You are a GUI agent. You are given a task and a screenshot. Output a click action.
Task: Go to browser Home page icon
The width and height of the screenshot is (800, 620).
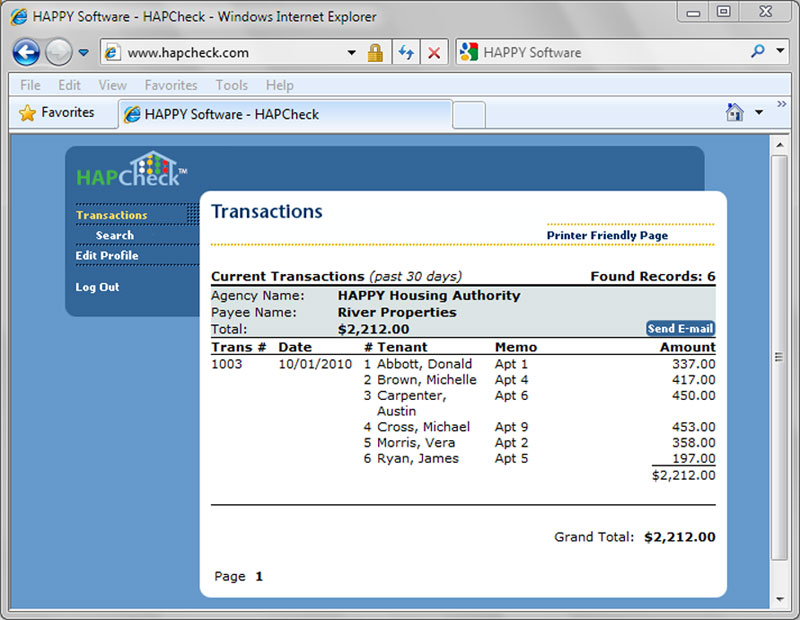[734, 112]
